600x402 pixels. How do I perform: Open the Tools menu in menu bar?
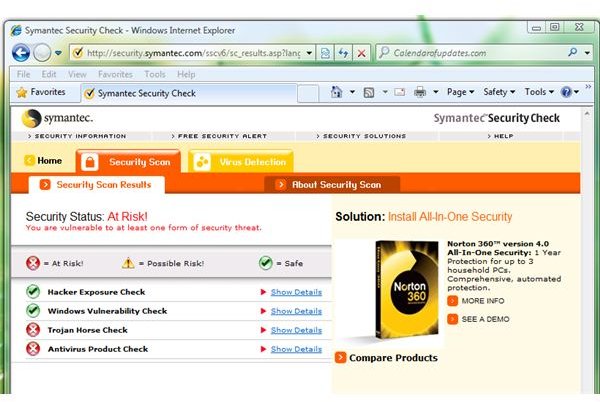[x=155, y=74]
